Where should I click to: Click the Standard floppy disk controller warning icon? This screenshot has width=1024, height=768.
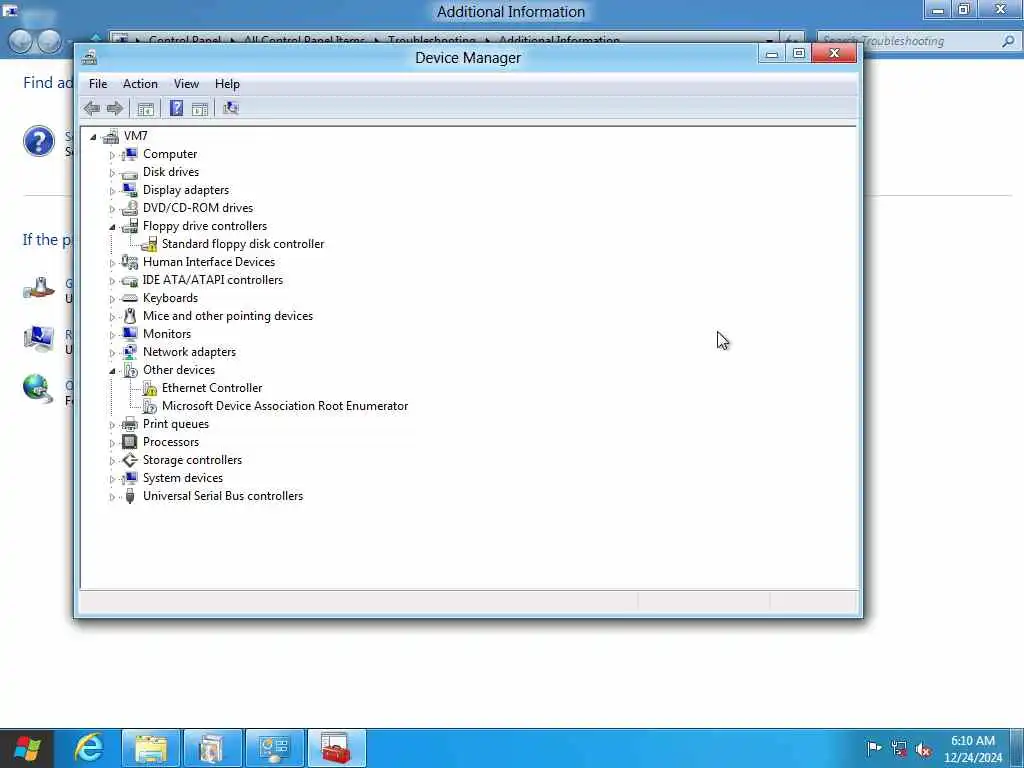149,244
